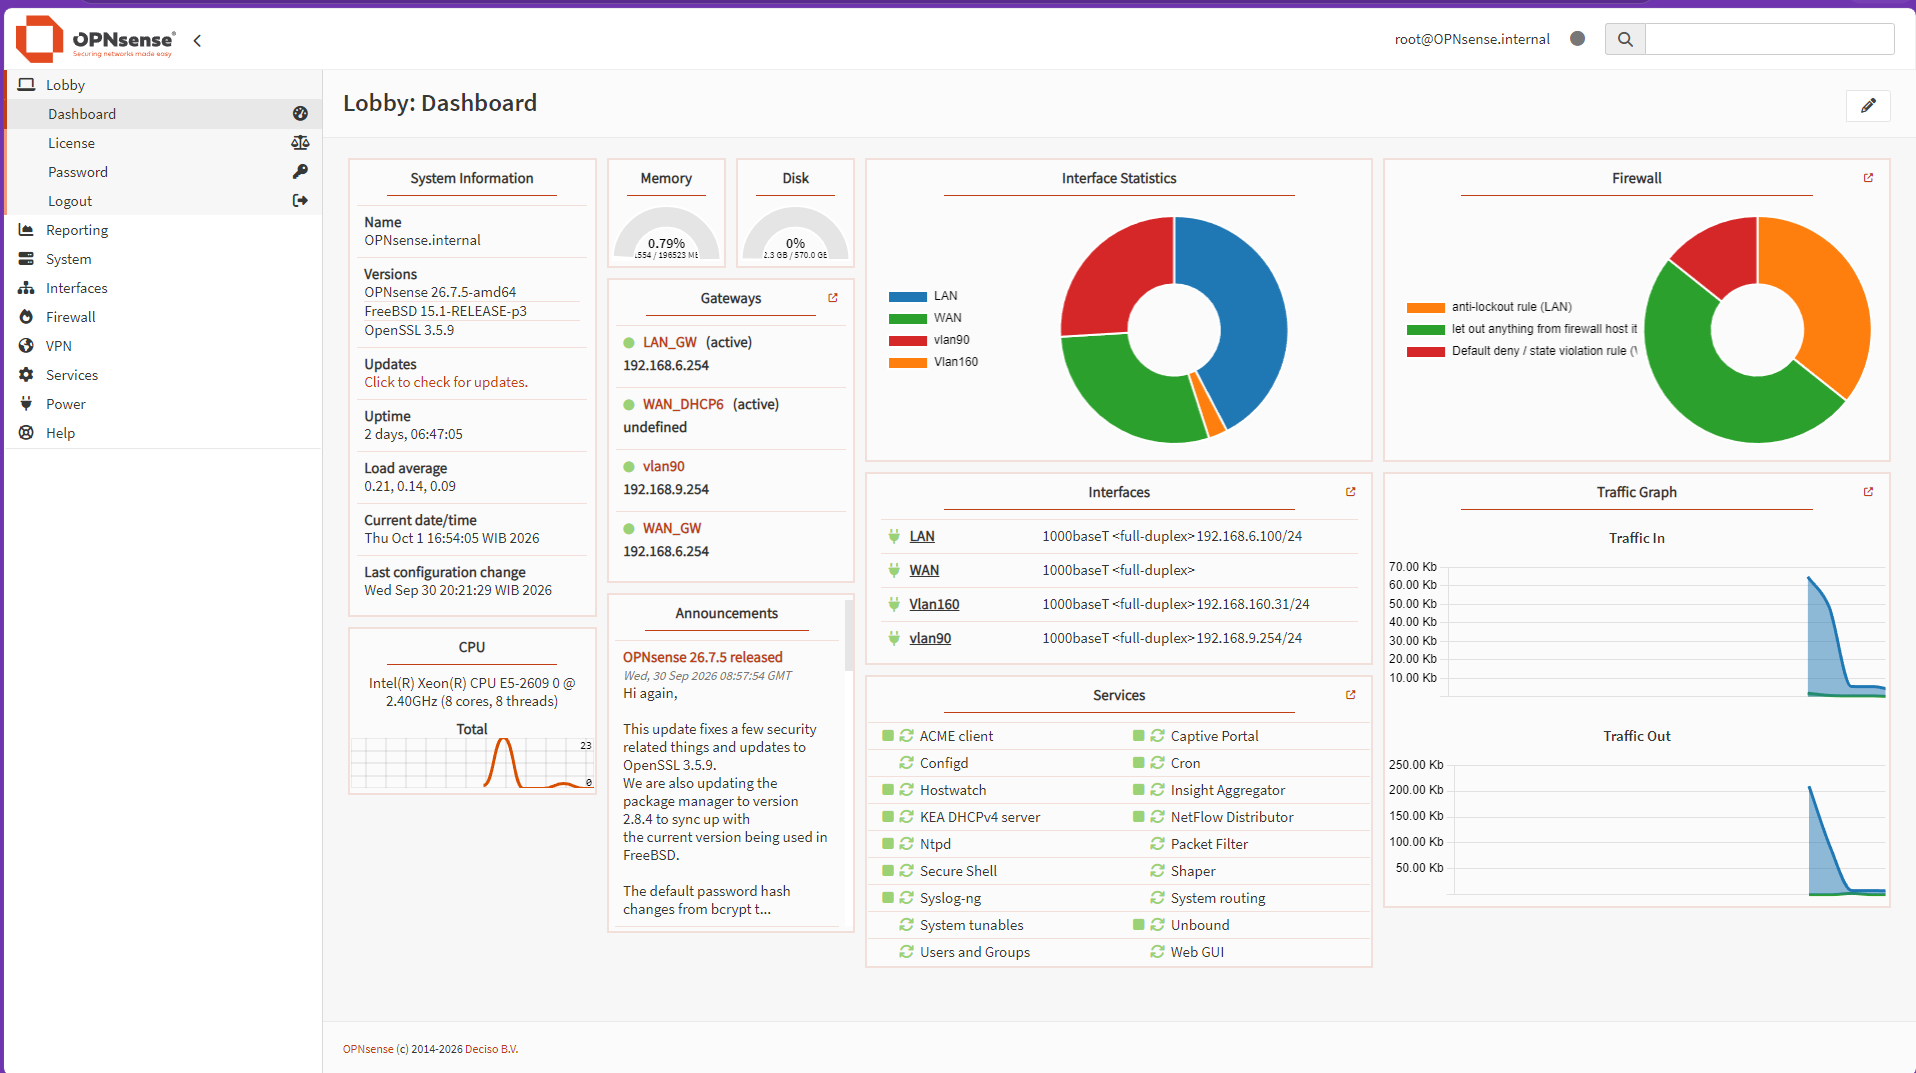This screenshot has width=1916, height=1073.
Task: Expand the VPN menu
Action: coord(164,346)
